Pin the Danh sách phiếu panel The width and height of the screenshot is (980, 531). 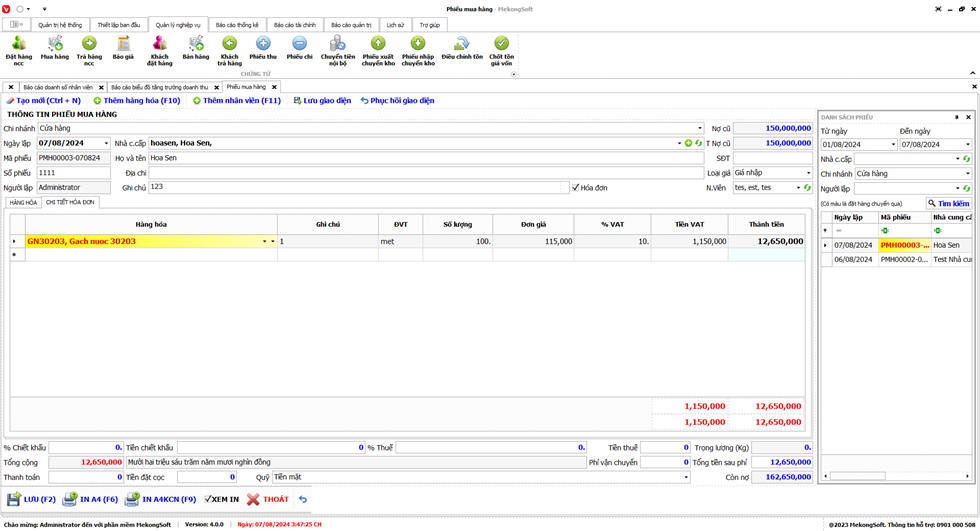[x=956, y=117]
